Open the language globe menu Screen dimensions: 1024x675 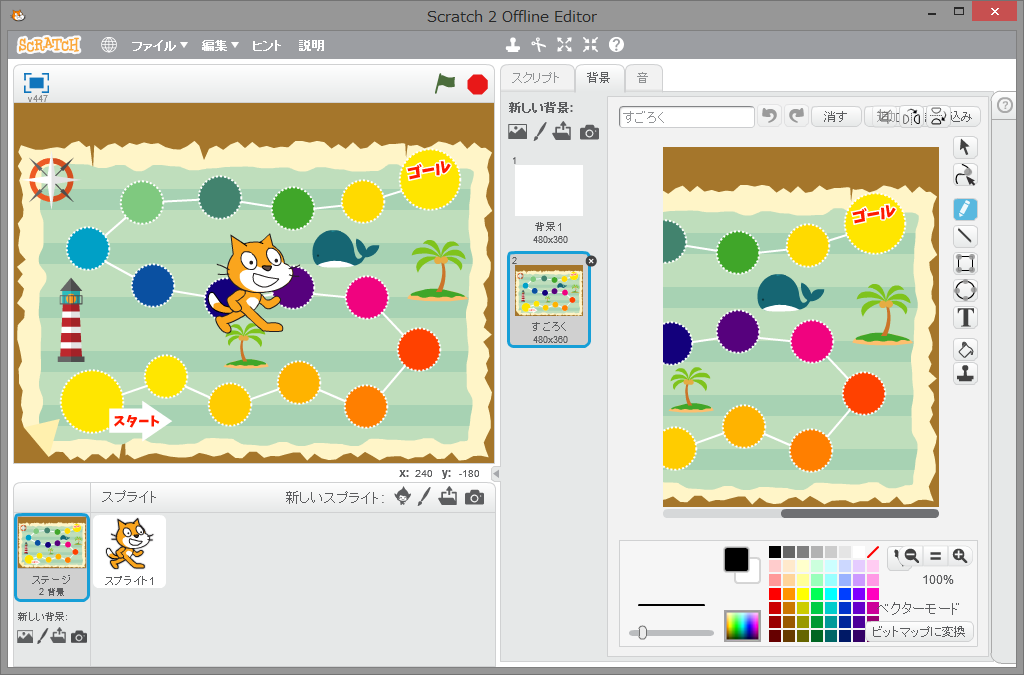[x=109, y=45]
